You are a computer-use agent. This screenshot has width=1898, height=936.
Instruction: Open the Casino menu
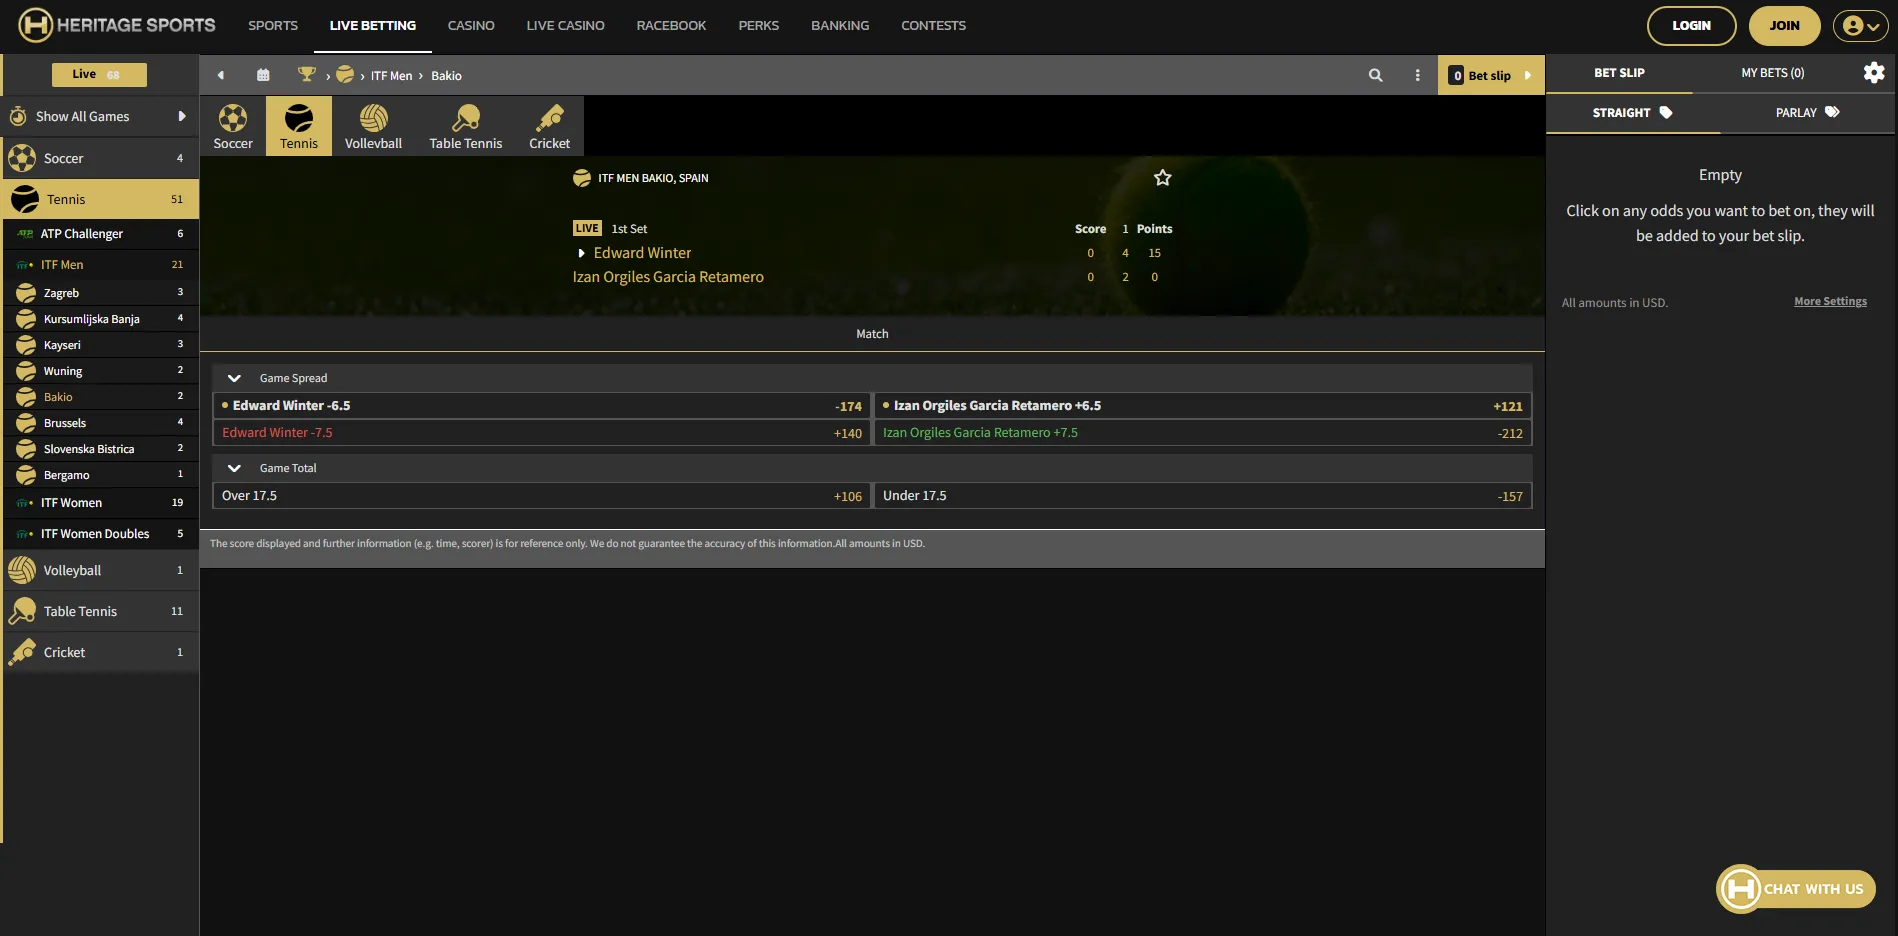pos(471,26)
